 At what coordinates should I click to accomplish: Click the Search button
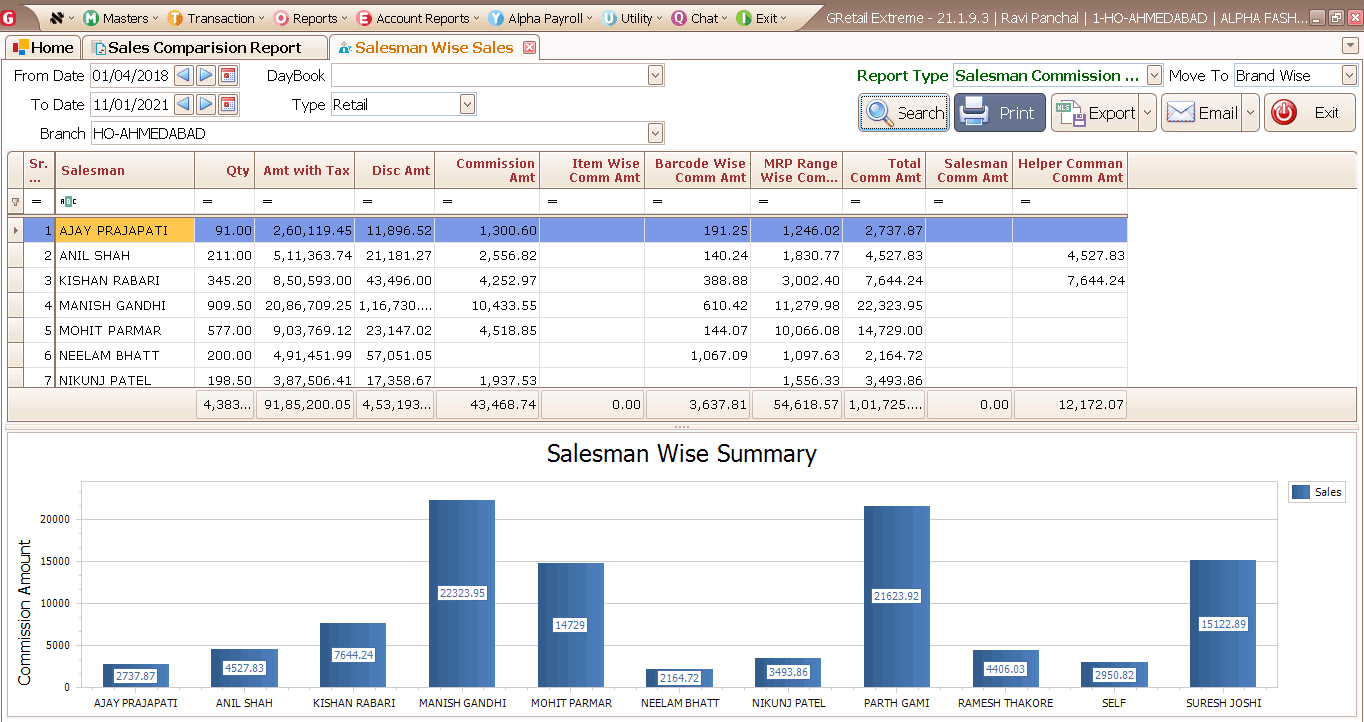(904, 113)
